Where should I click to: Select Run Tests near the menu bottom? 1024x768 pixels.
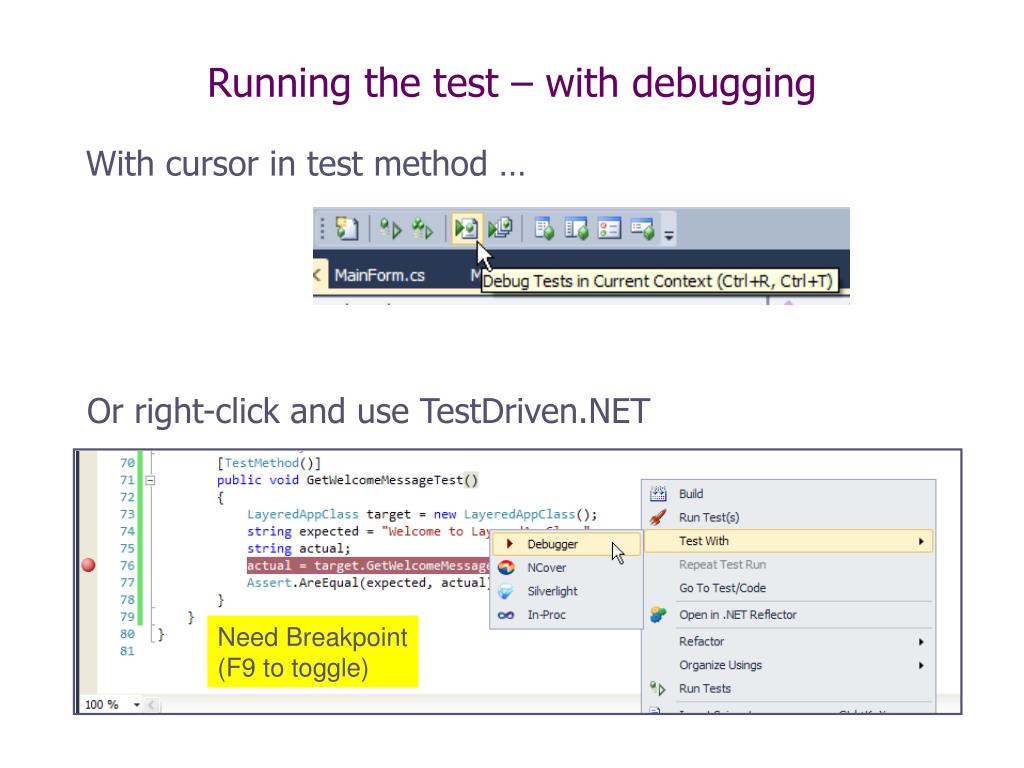[790, 688]
